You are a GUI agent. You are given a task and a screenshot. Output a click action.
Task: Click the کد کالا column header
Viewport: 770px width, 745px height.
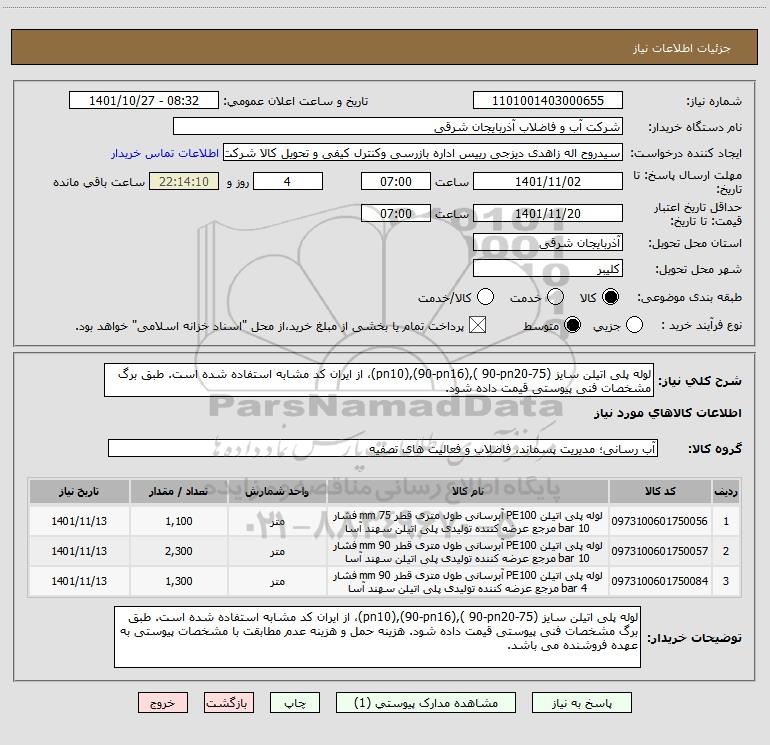coord(660,491)
